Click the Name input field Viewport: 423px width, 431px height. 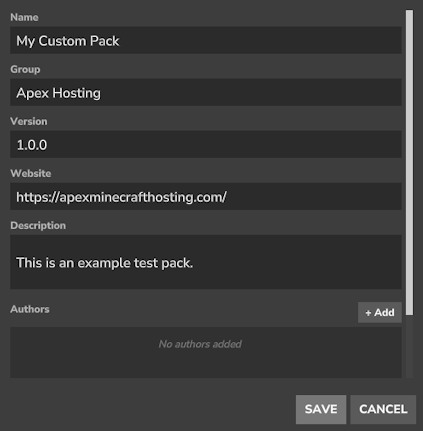click(x=206, y=40)
